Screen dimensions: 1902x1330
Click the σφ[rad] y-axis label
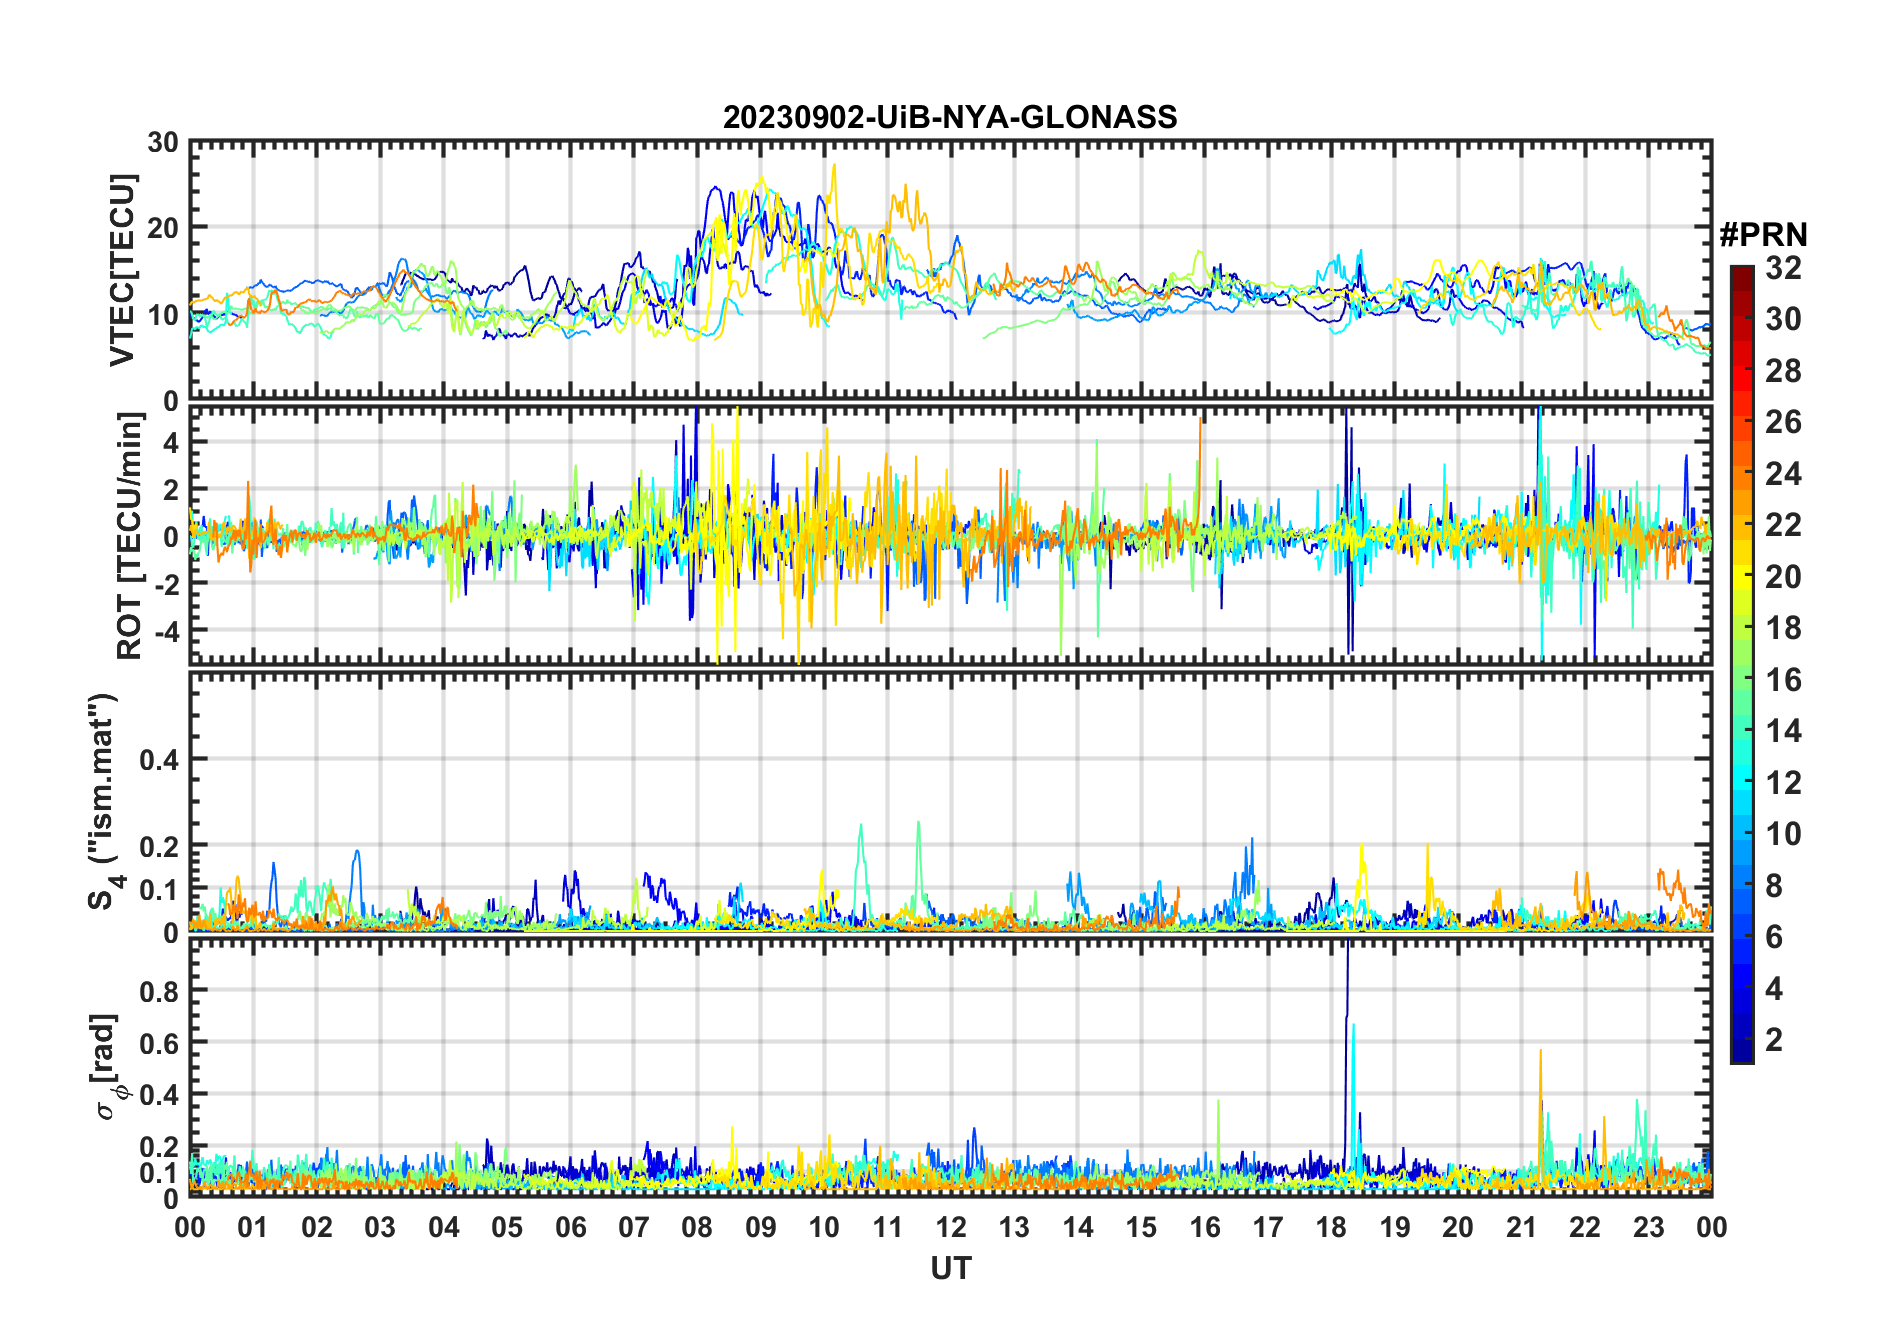click(x=106, y=1066)
